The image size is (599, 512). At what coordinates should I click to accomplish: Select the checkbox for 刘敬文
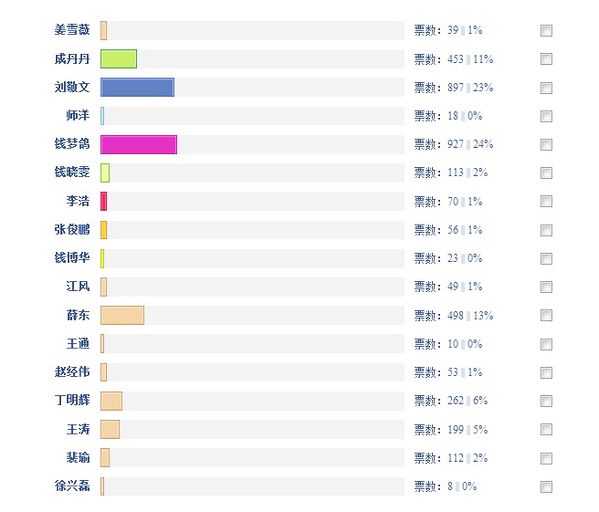click(x=546, y=88)
